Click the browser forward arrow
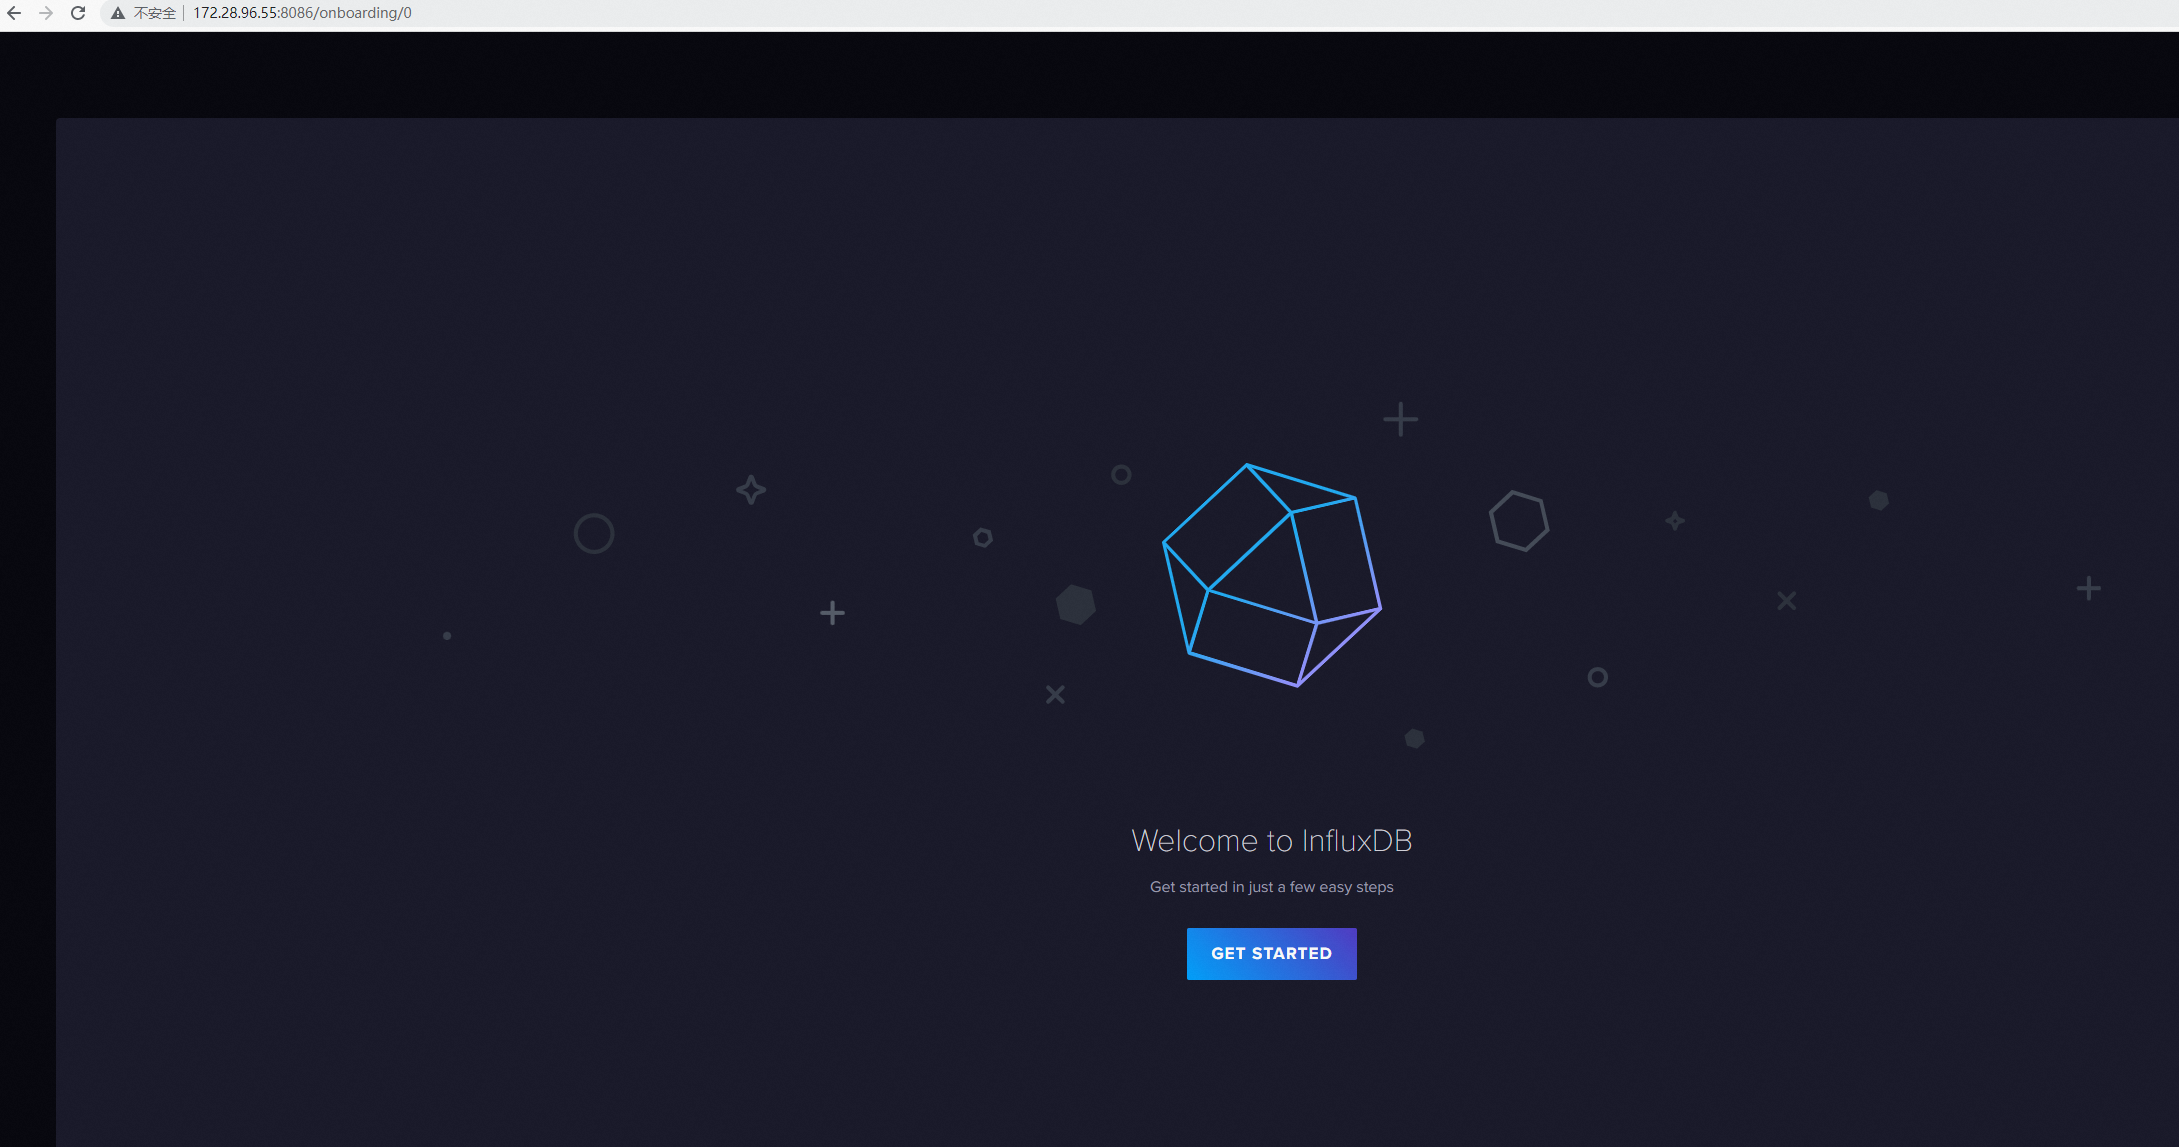The height and width of the screenshot is (1147, 2179). click(46, 13)
